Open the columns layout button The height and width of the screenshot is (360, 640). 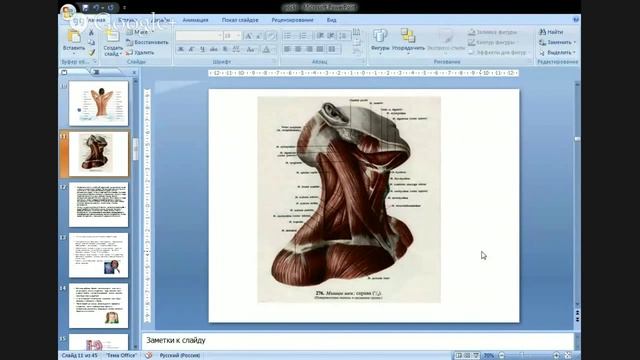(x=333, y=49)
